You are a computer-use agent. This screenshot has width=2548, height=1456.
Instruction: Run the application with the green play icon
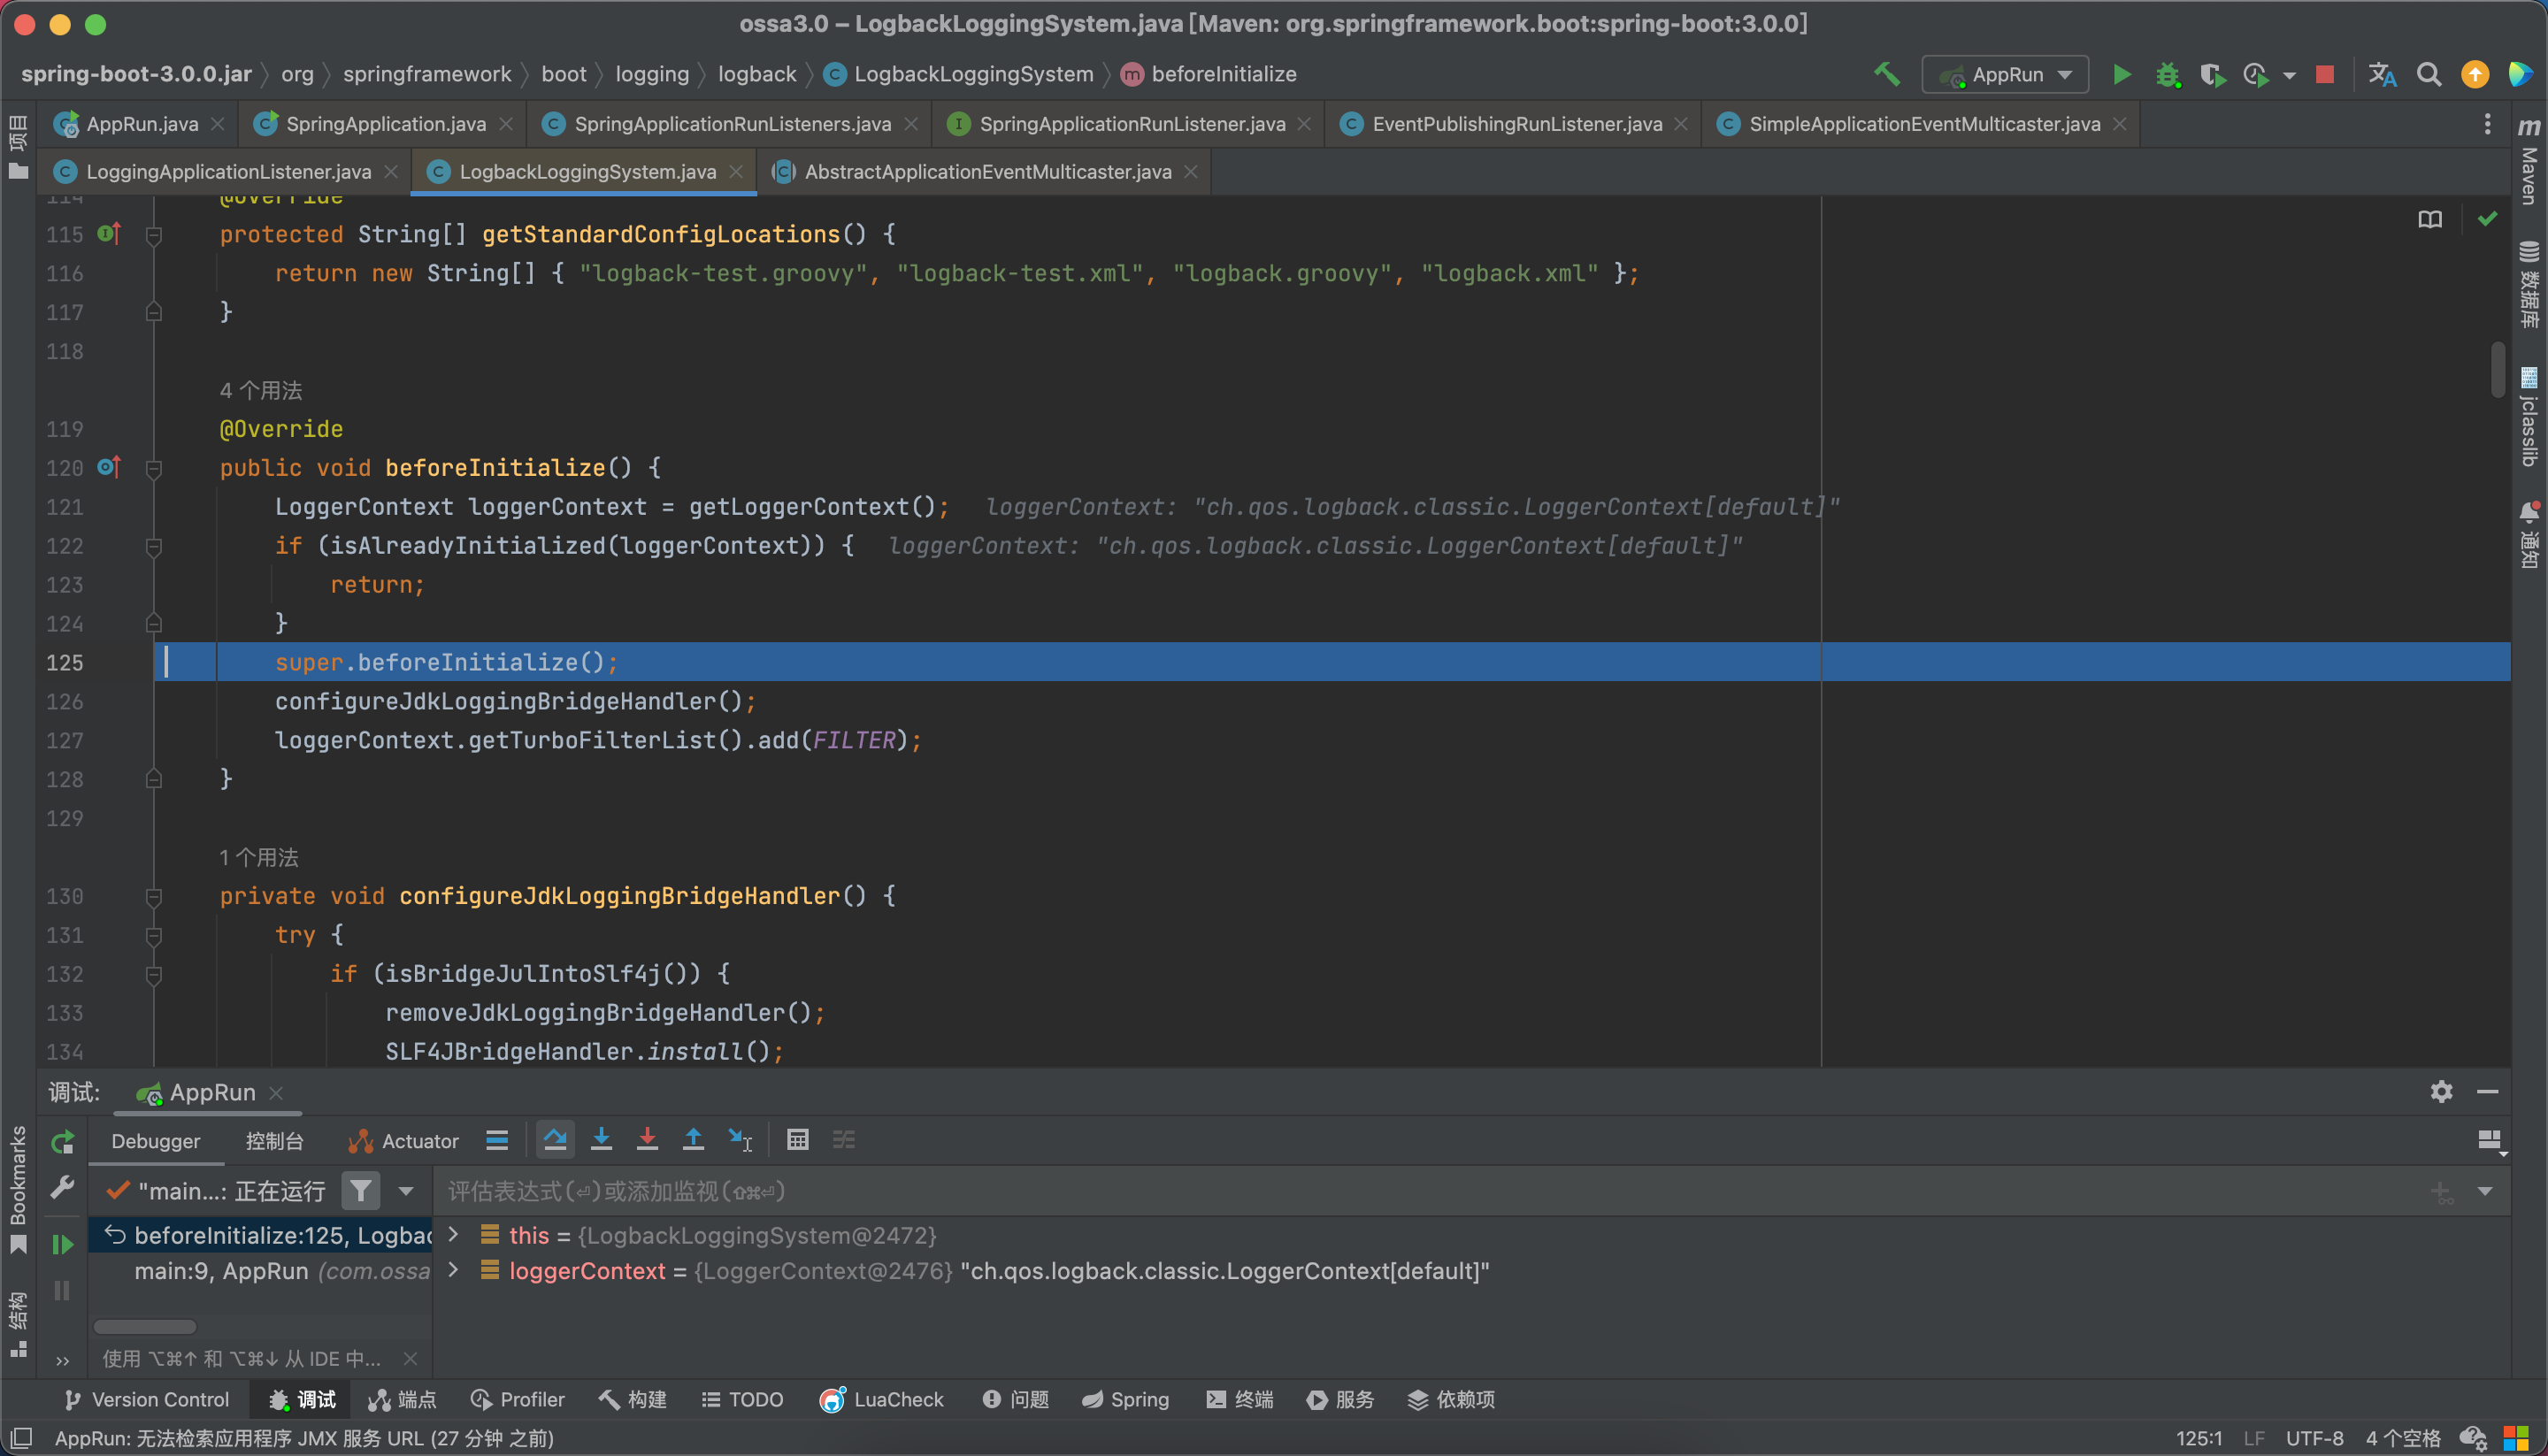point(2121,75)
